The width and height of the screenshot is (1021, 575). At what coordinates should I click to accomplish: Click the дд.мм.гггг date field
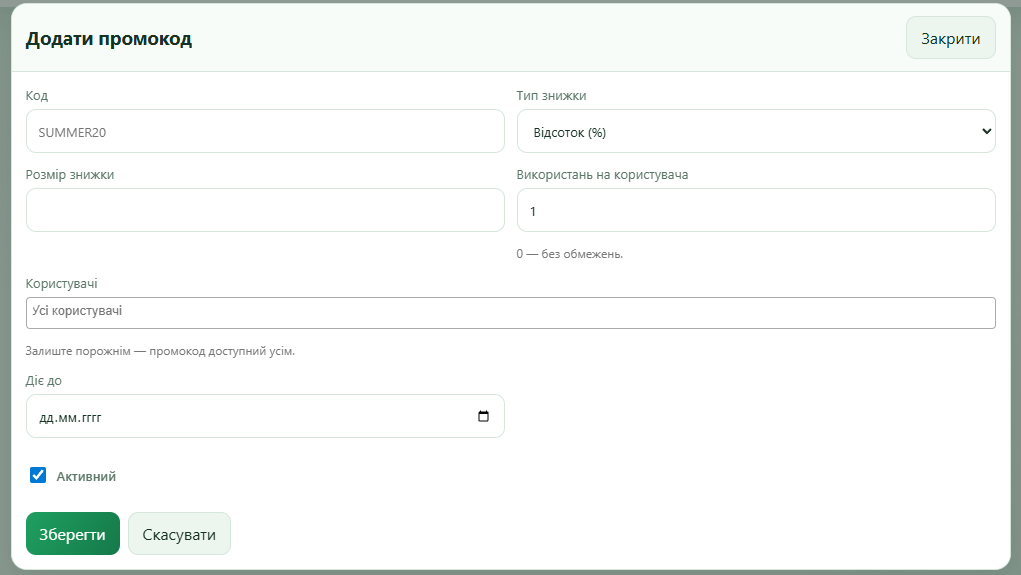pyautogui.click(x=265, y=416)
